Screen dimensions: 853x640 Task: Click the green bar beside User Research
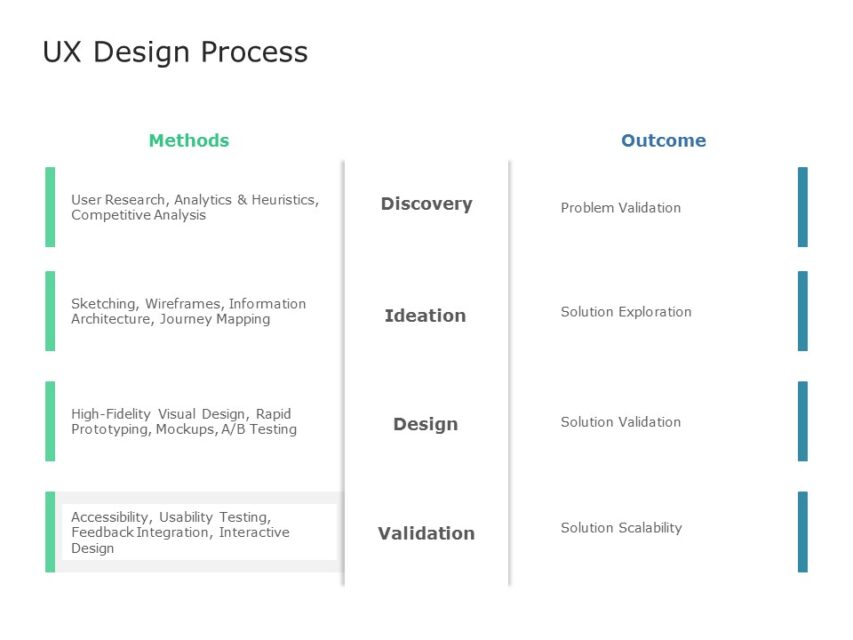pyautogui.click(x=50, y=207)
